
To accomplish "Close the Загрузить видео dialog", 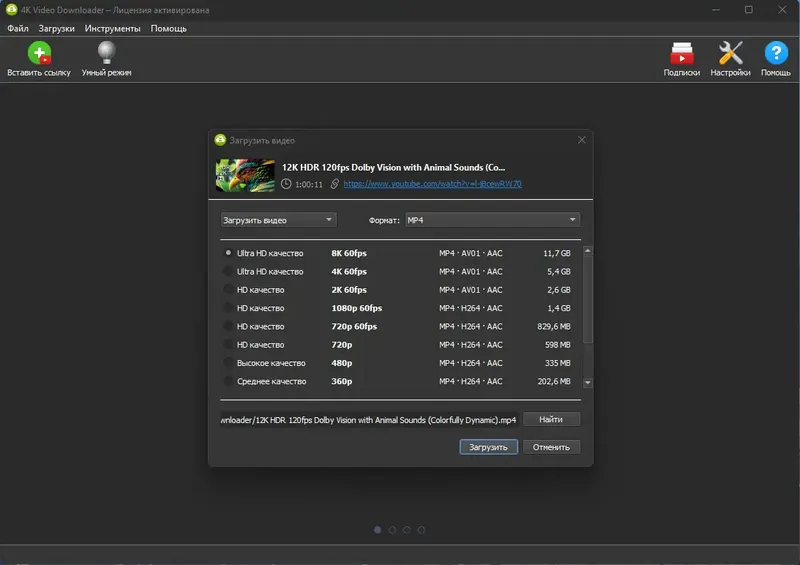I will tap(582, 140).
